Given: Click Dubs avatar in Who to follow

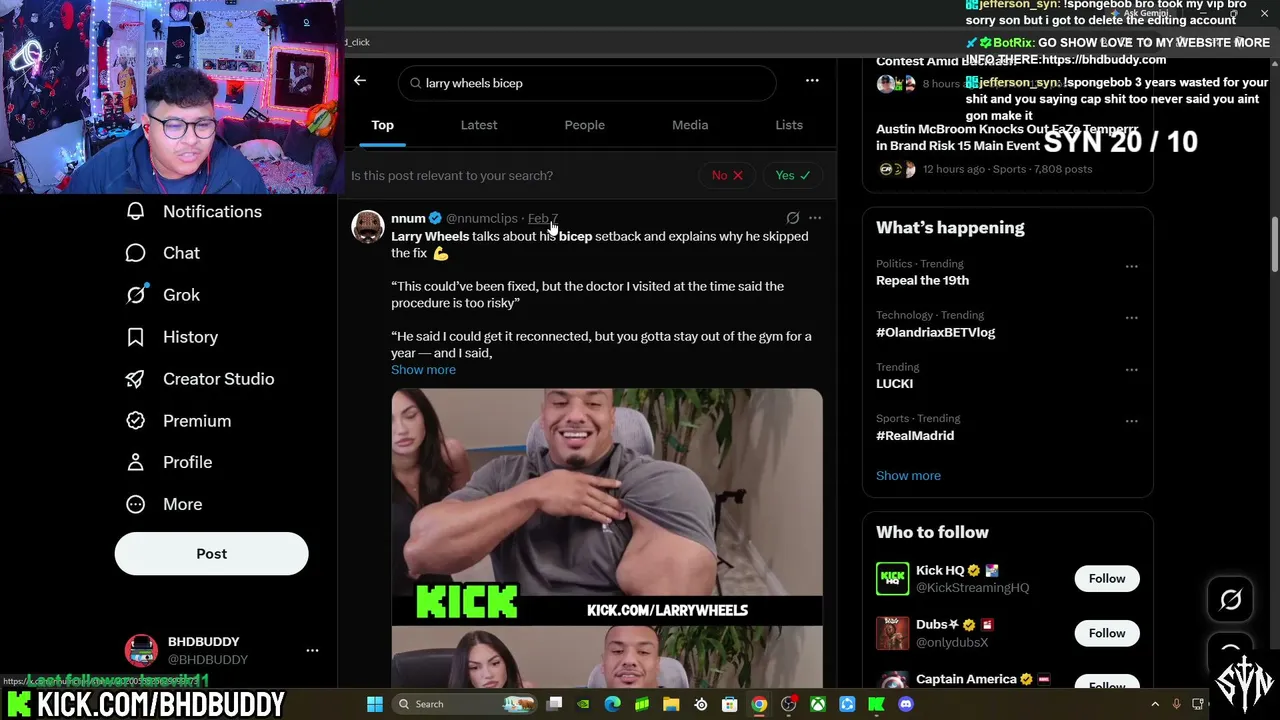Looking at the screenshot, I should click(893, 633).
